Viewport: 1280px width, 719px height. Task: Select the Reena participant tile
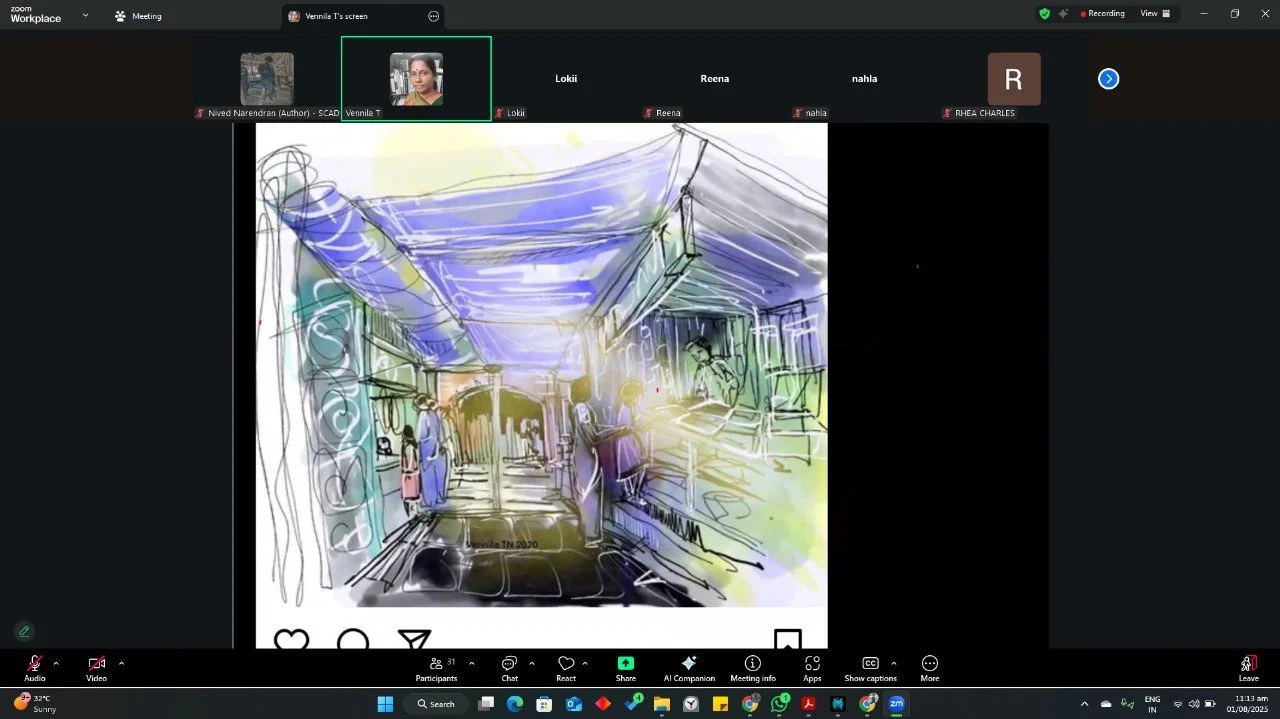click(x=715, y=79)
